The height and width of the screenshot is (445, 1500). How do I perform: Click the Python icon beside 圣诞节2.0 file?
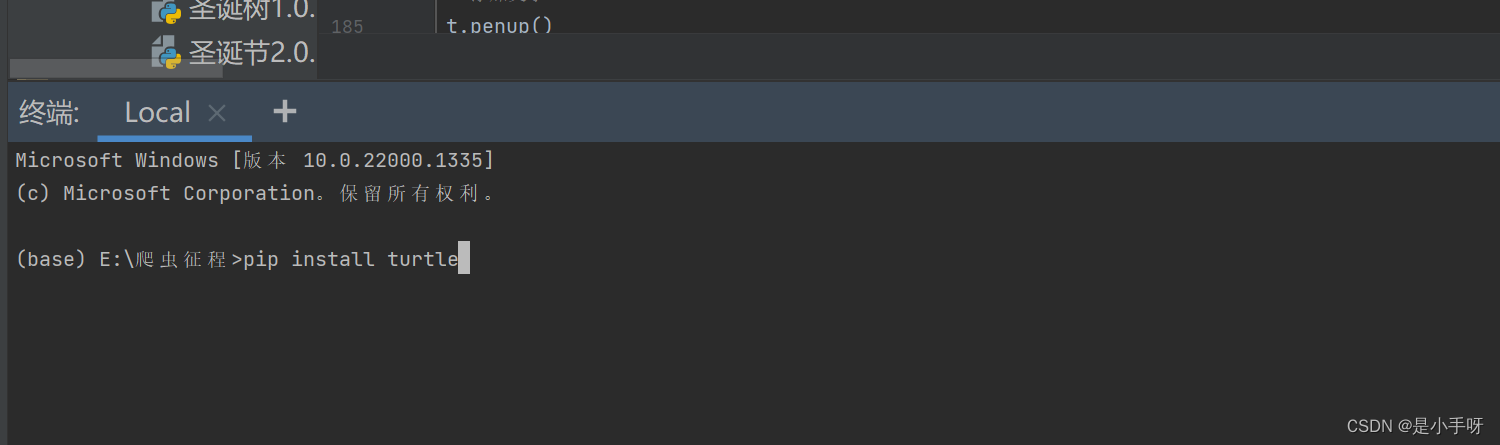(x=166, y=52)
